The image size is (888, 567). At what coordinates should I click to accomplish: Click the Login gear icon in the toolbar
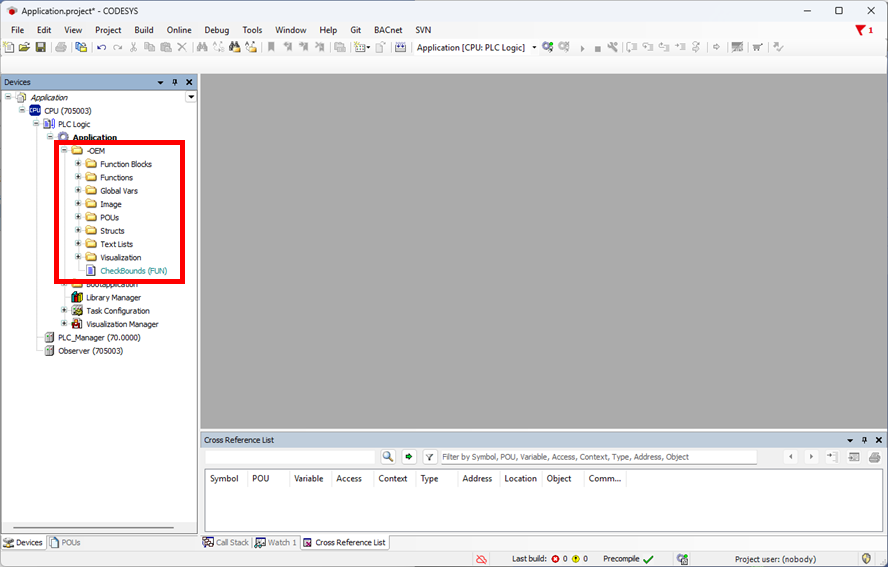point(548,47)
